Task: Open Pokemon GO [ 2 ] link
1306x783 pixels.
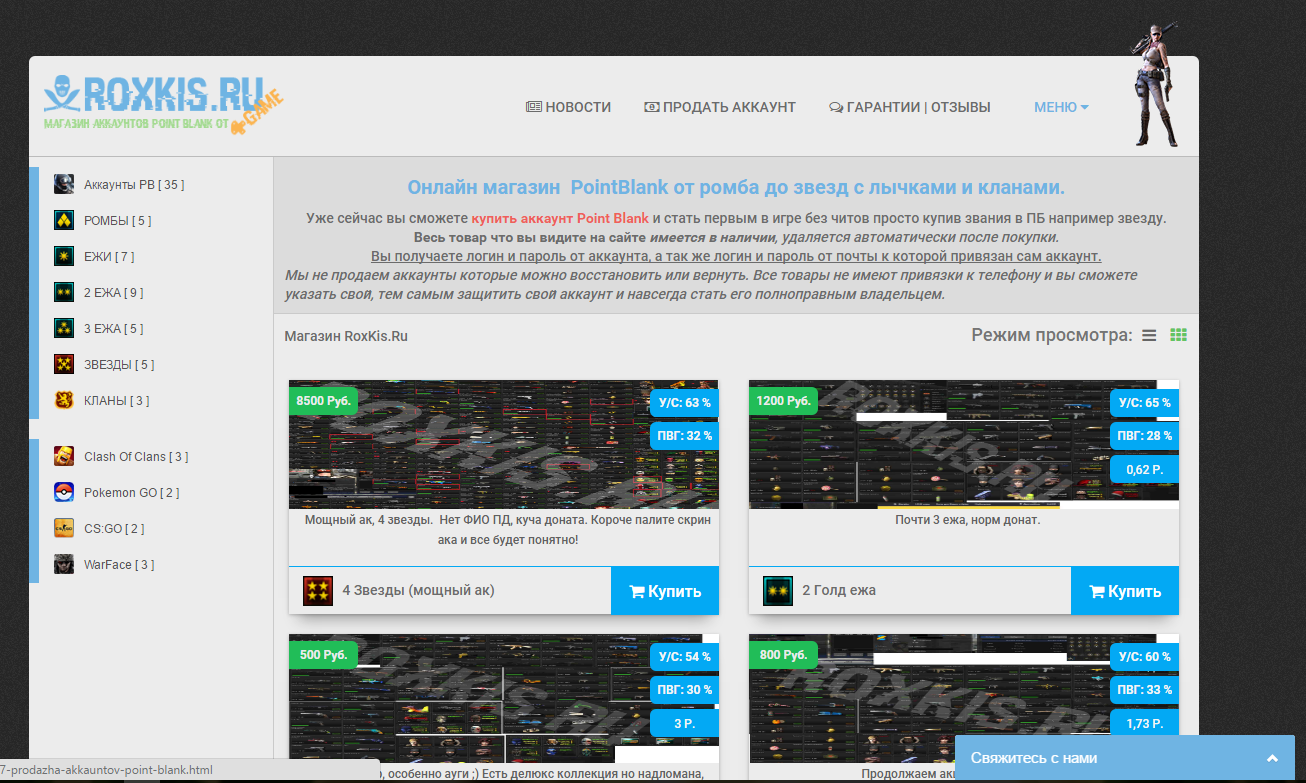Action: pos(132,493)
